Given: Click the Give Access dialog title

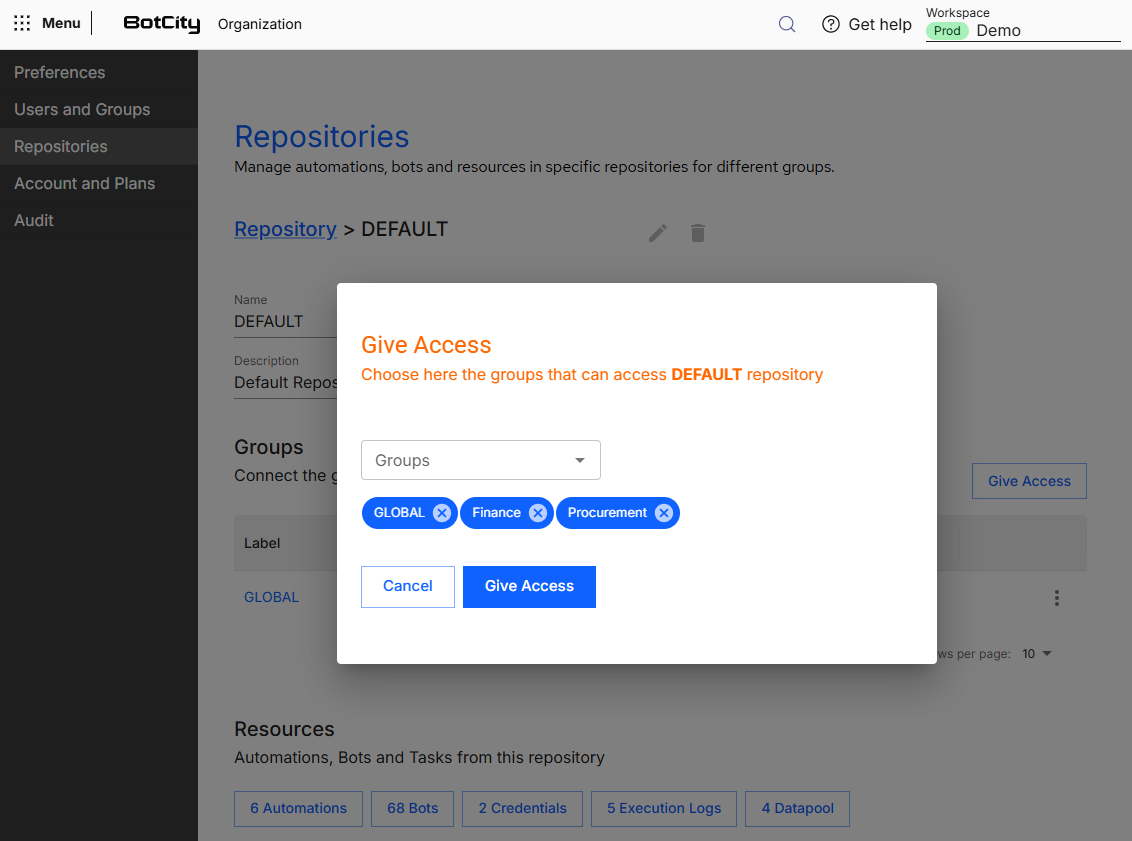Looking at the screenshot, I should (x=426, y=345).
